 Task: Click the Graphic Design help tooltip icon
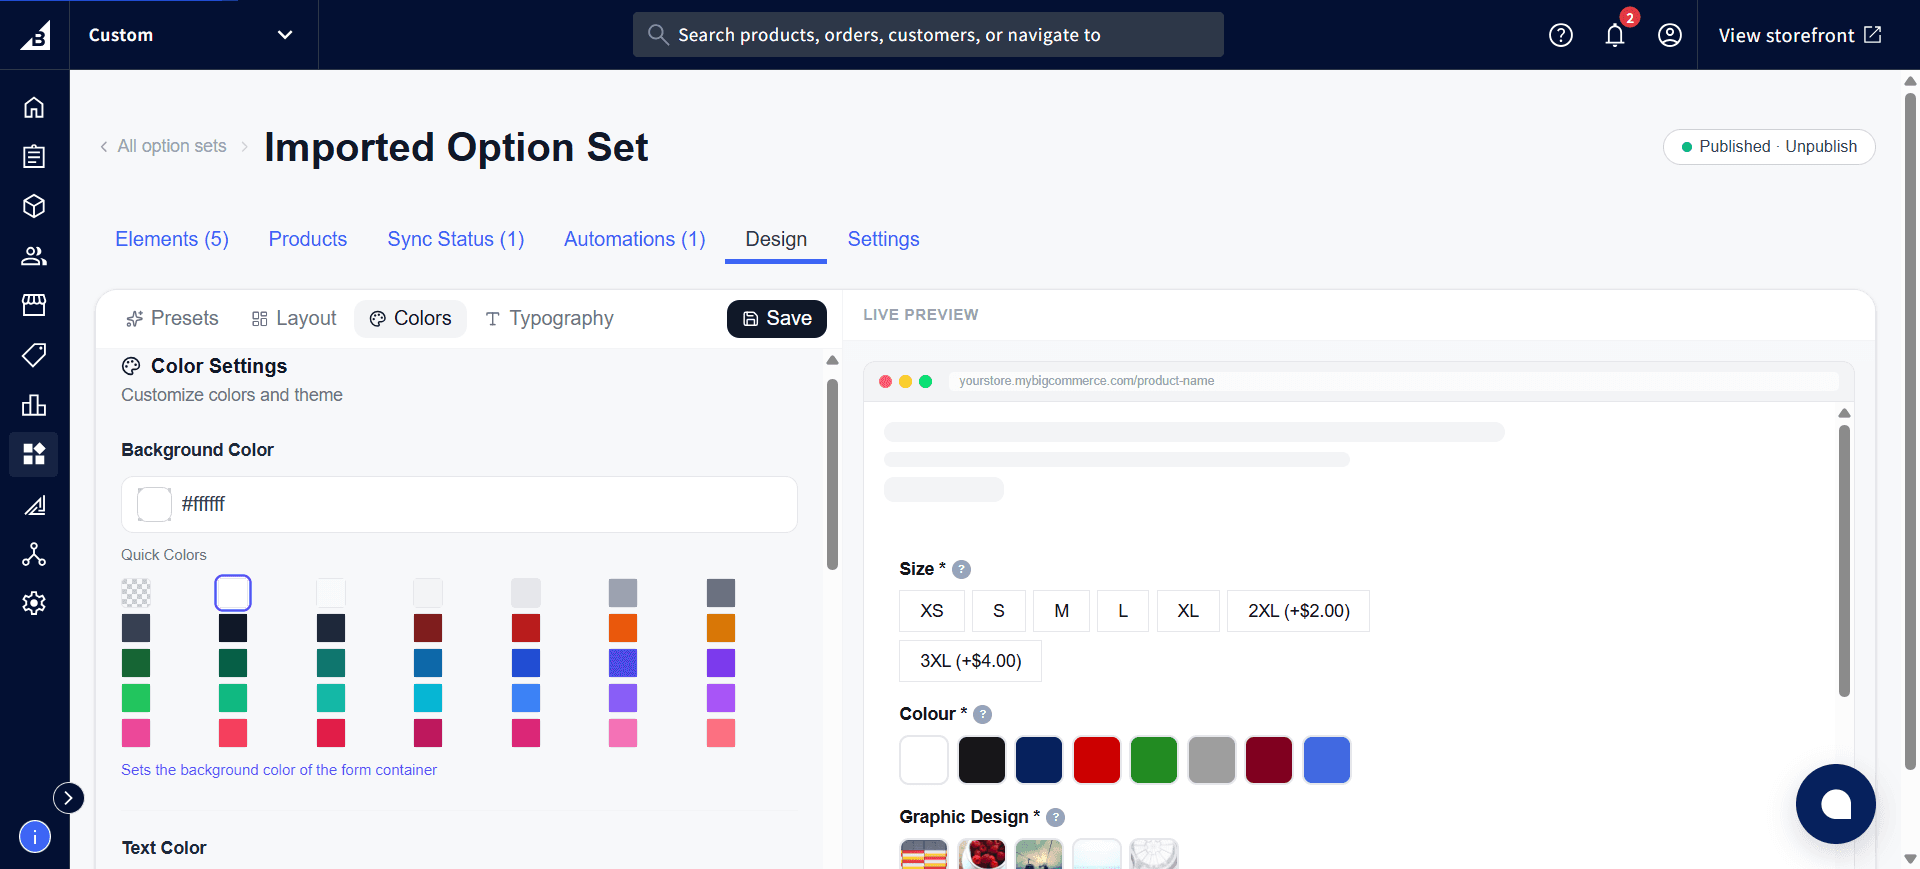(x=1055, y=817)
